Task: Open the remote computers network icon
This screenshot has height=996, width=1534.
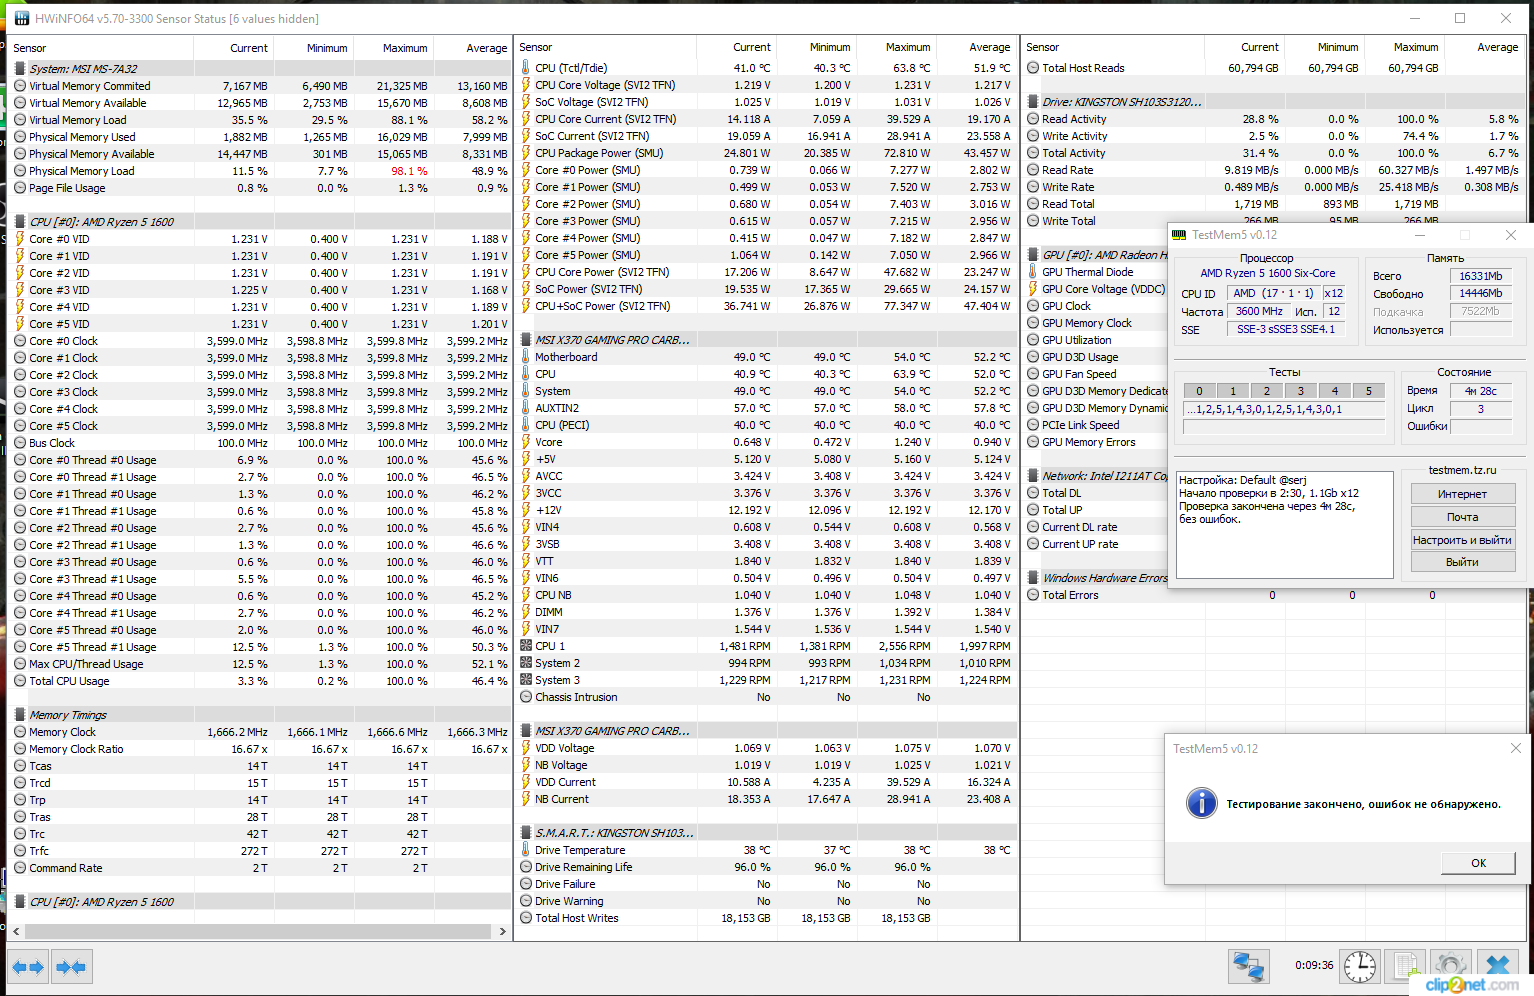Action: click(1249, 966)
